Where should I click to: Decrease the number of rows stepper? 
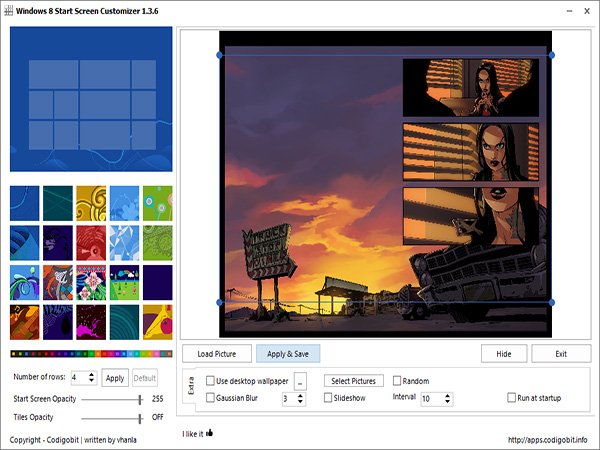point(91,381)
